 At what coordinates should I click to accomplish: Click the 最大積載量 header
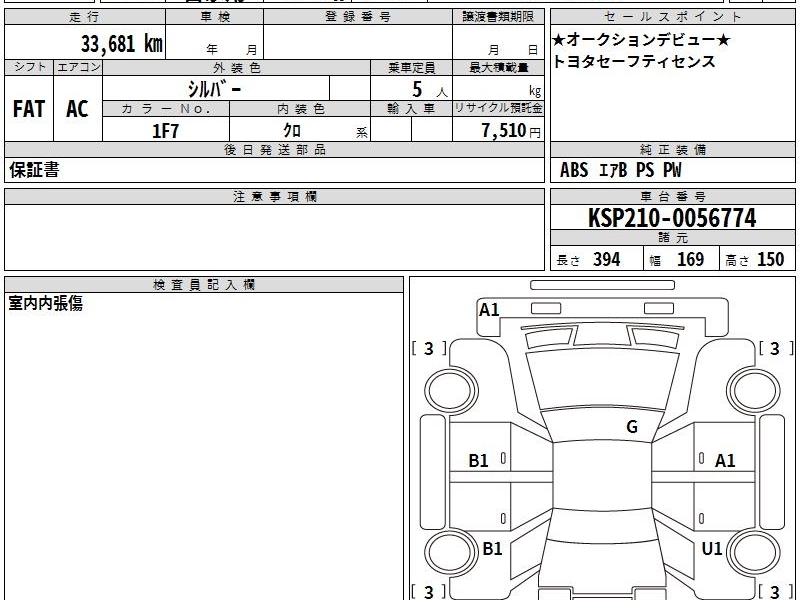pos(498,67)
